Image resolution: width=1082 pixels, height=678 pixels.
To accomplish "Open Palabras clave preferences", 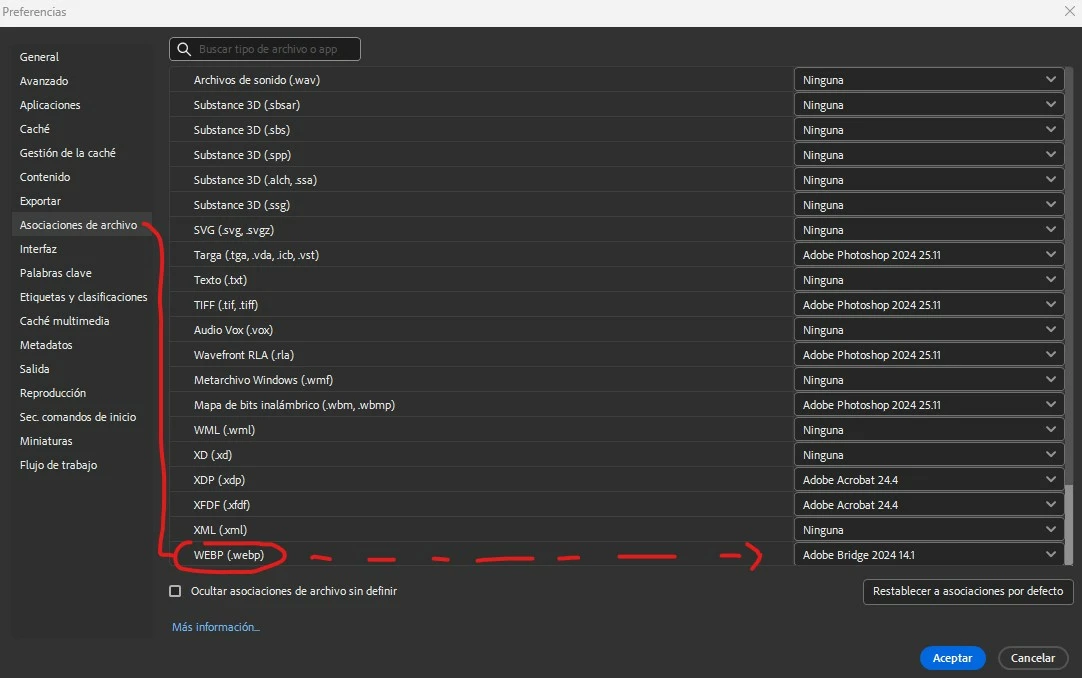I will tap(55, 273).
